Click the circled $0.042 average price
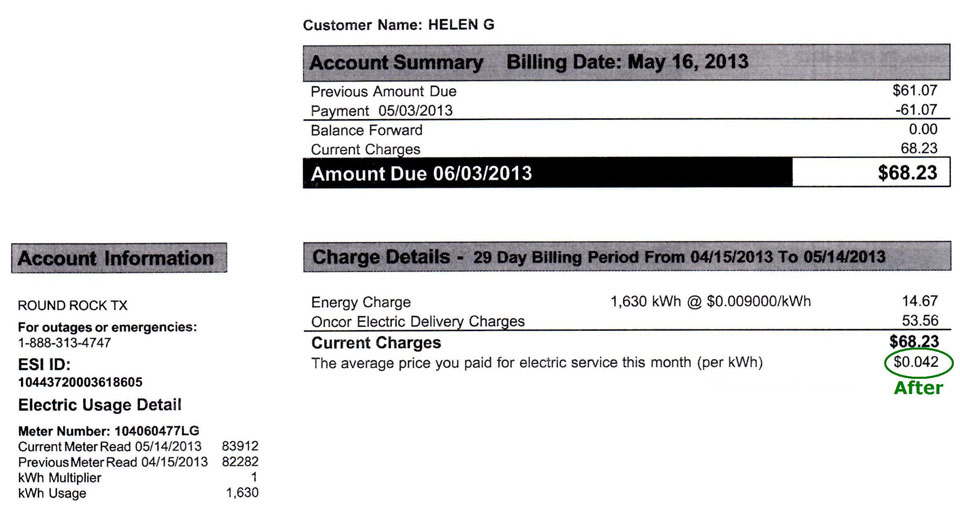 (918, 362)
